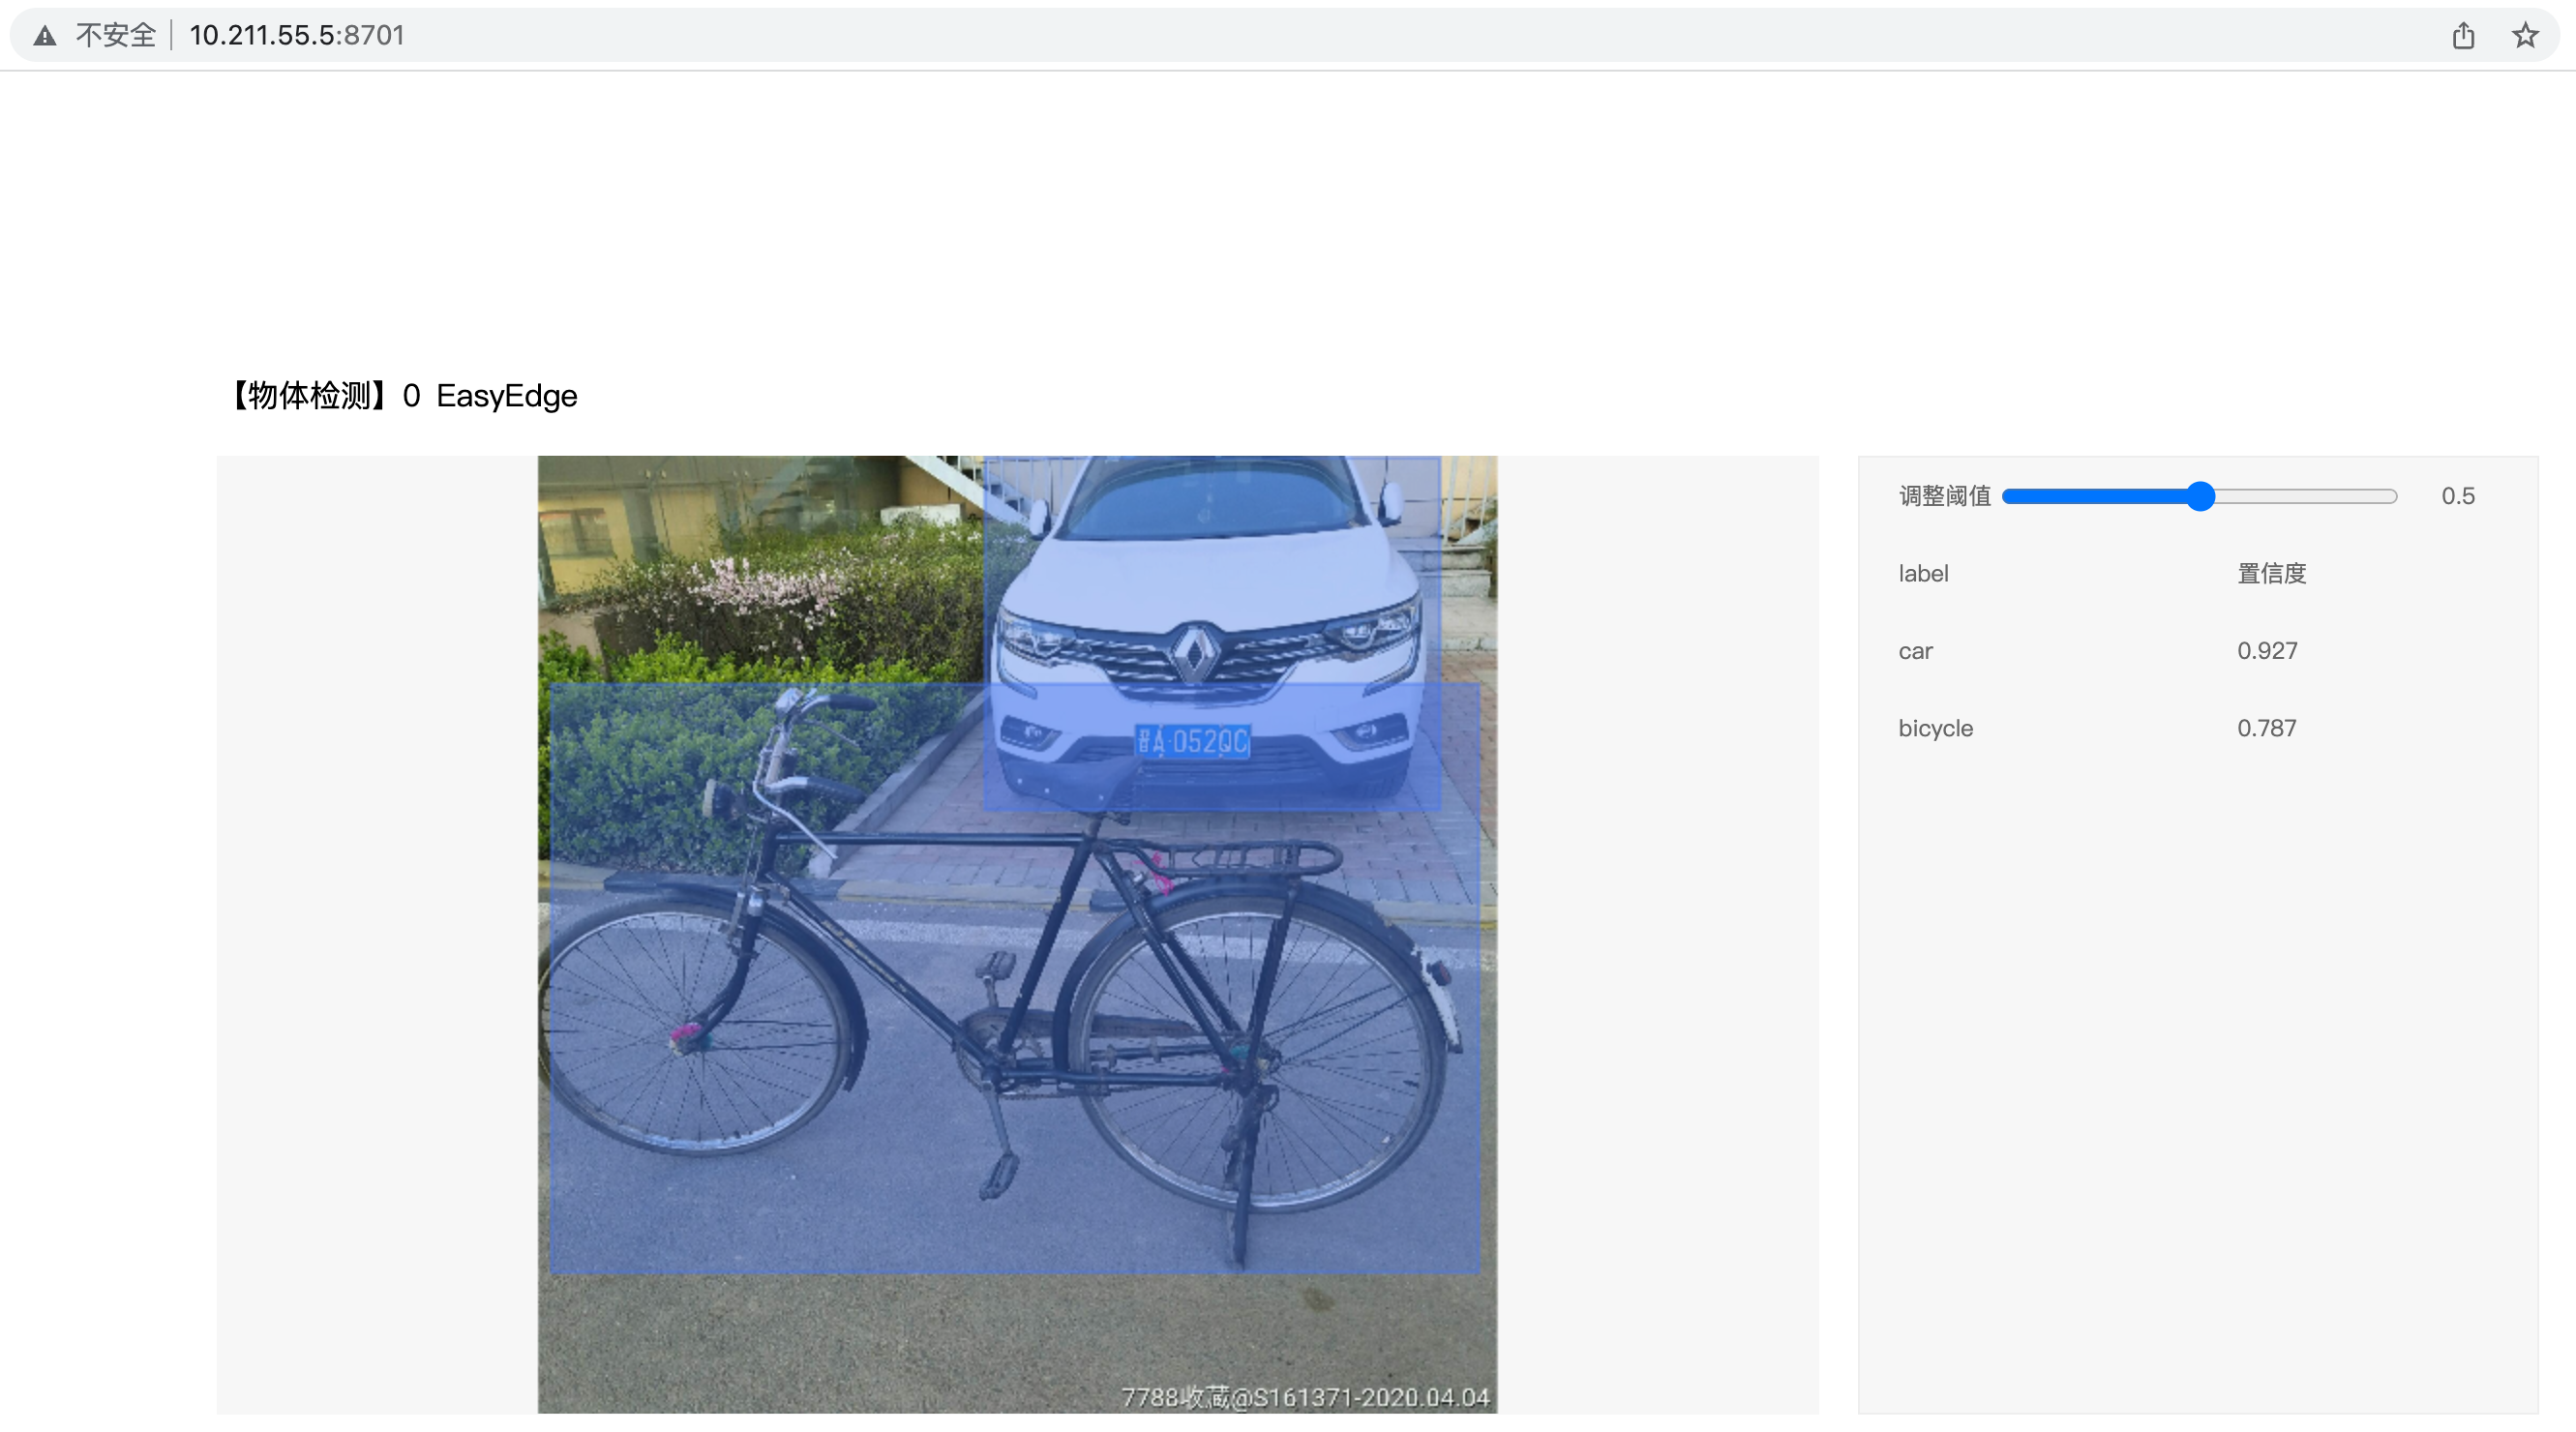Click the not-secure warning triangle icon
2576x1432 pixels.
45,36
